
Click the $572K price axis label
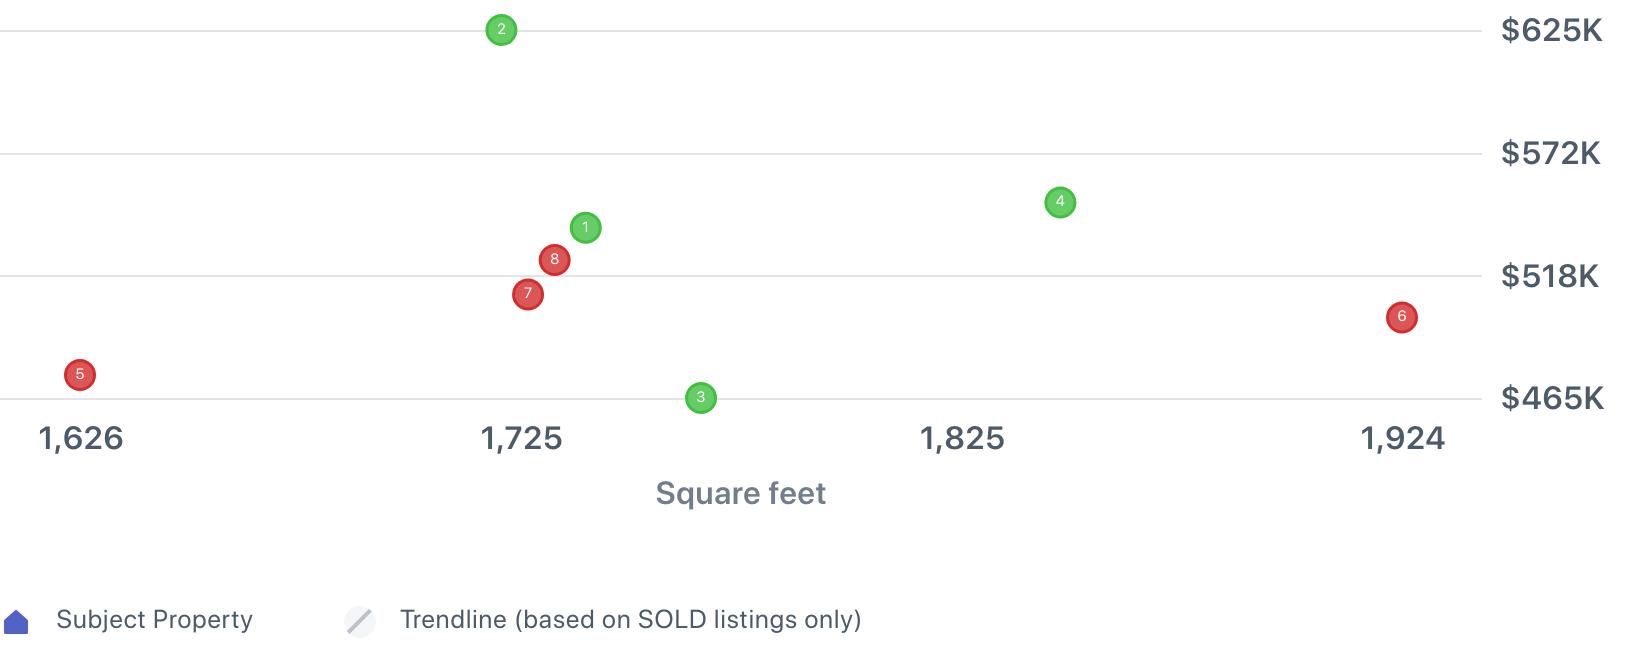click(x=1550, y=154)
